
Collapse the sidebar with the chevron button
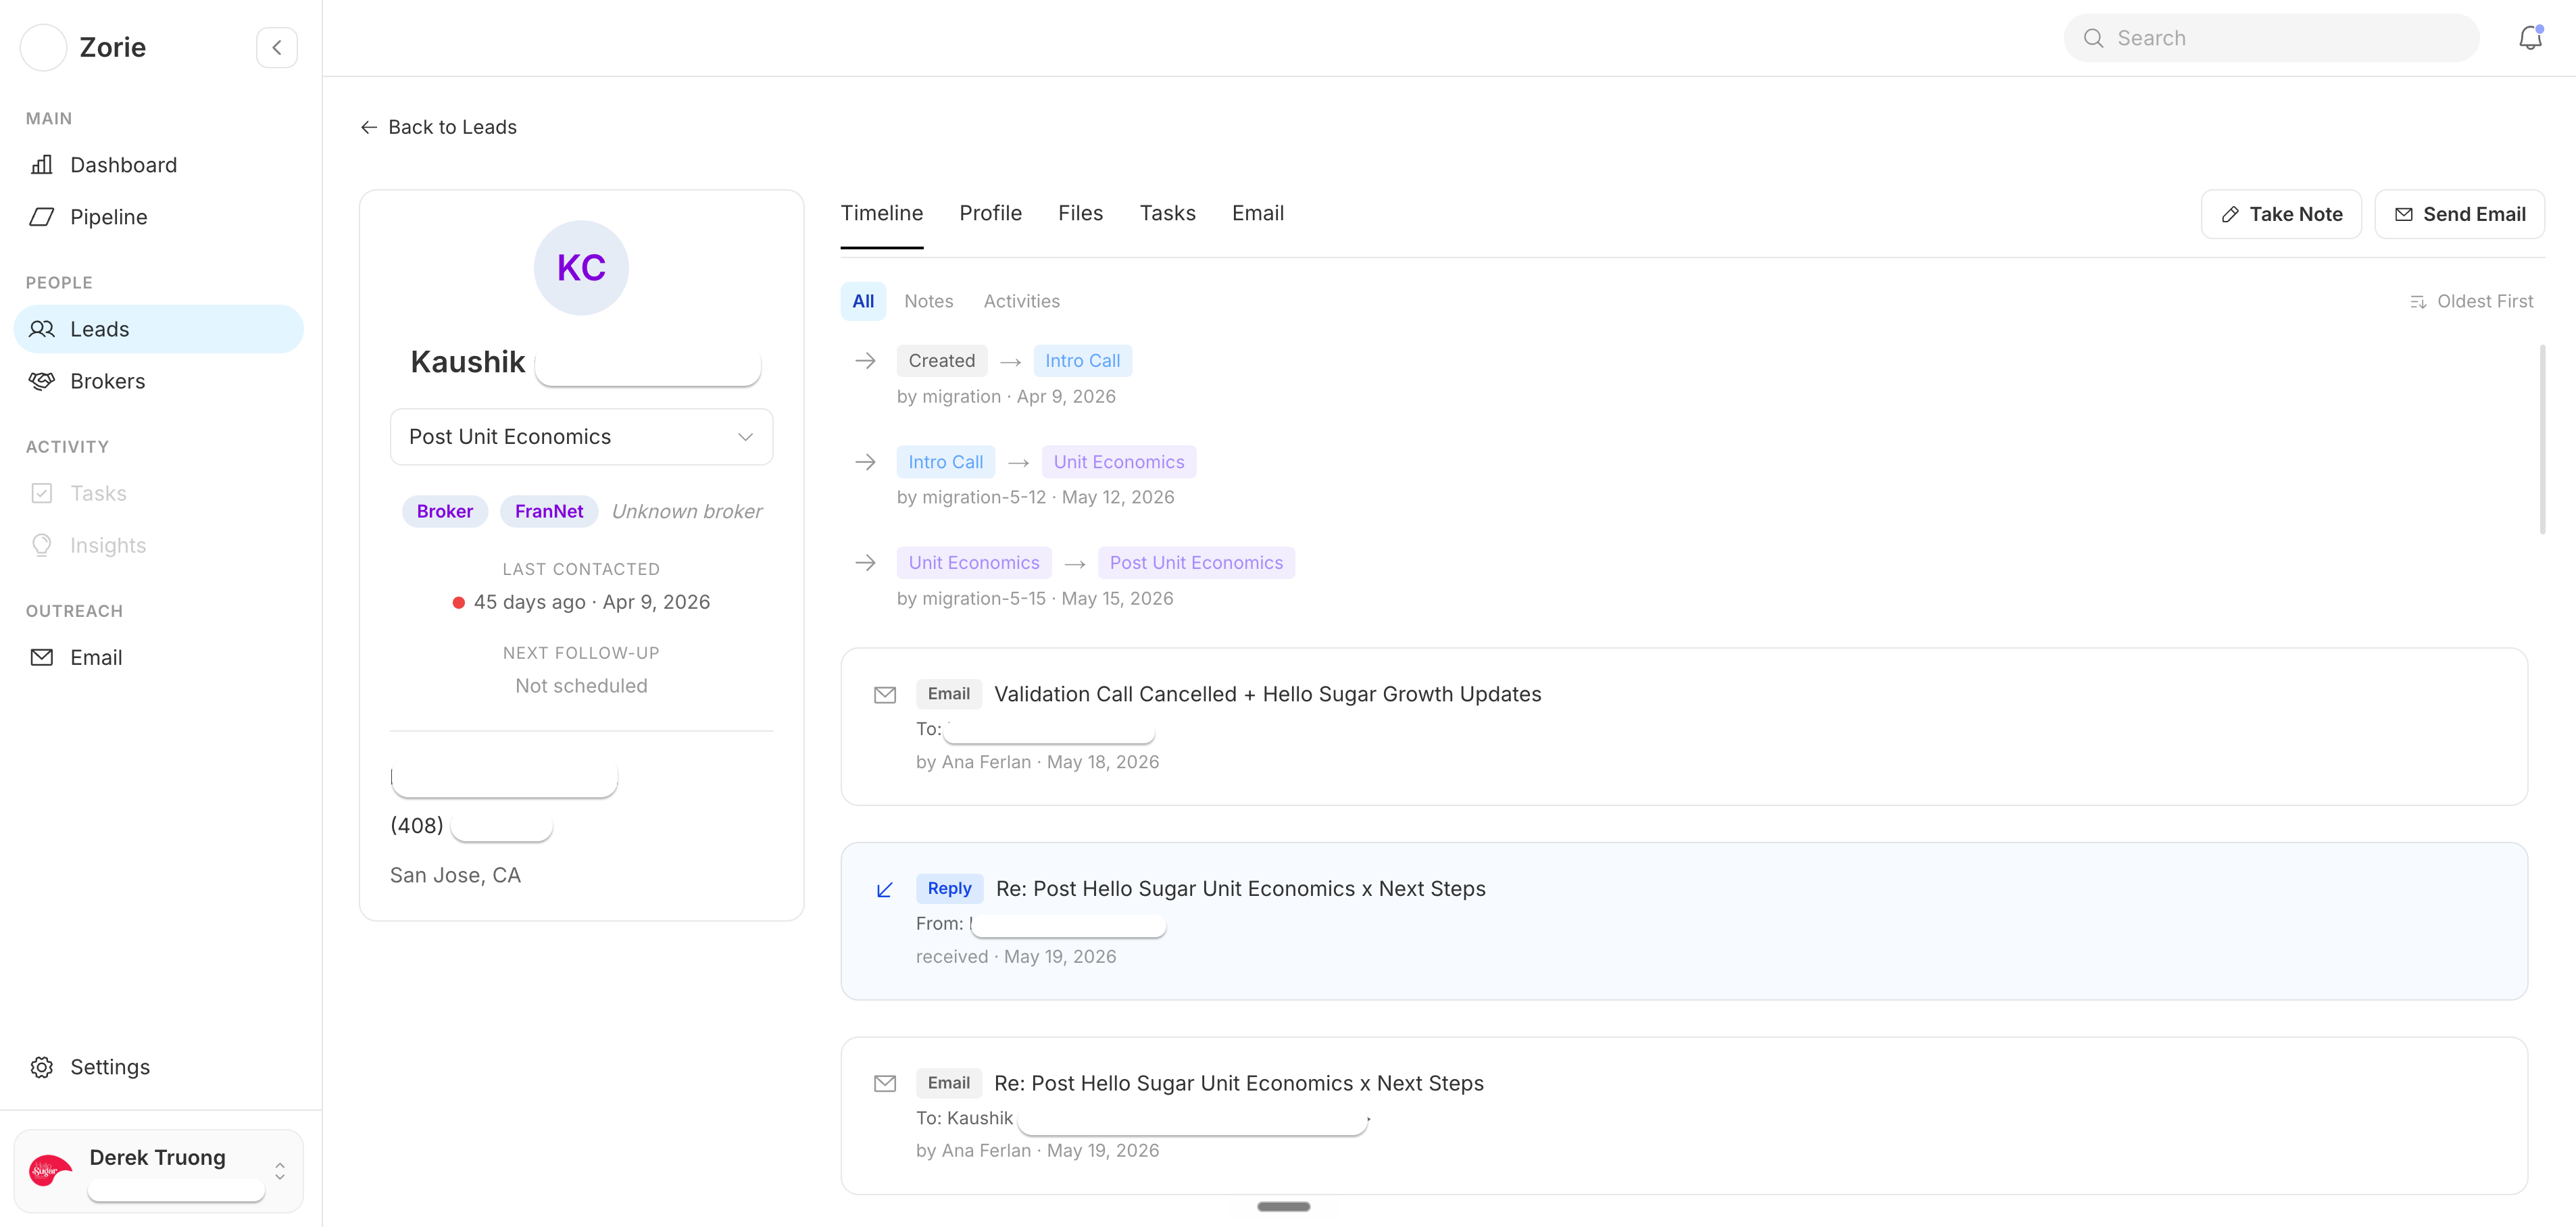[x=277, y=47]
